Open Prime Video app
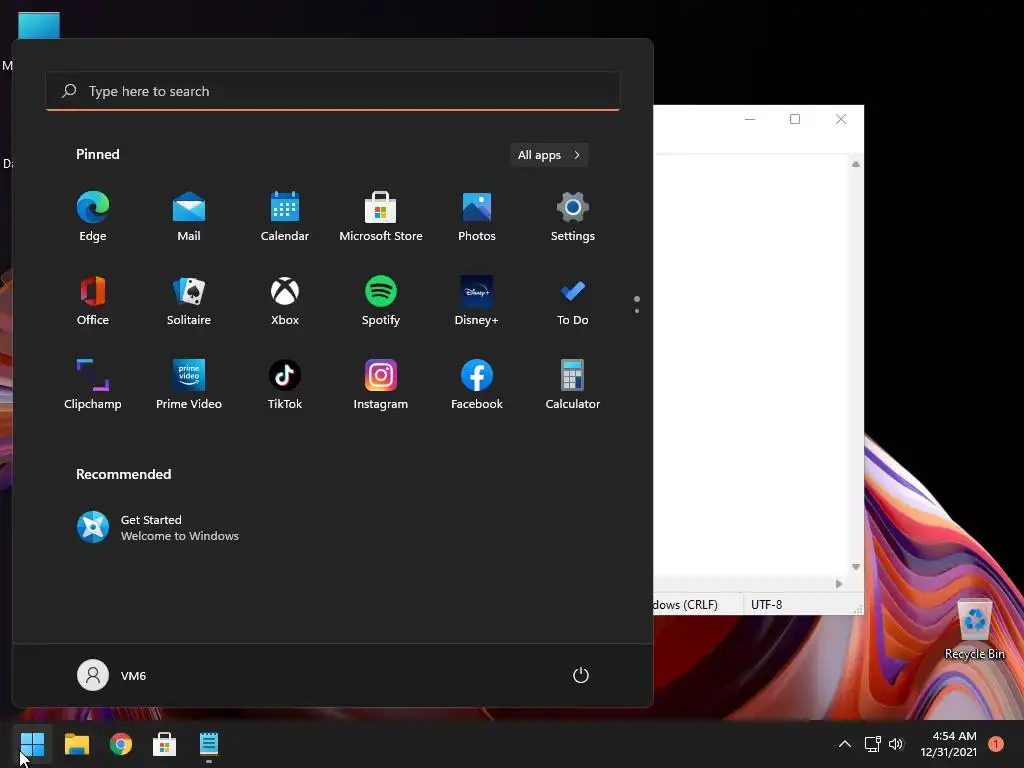1024x768 pixels. coord(189,385)
